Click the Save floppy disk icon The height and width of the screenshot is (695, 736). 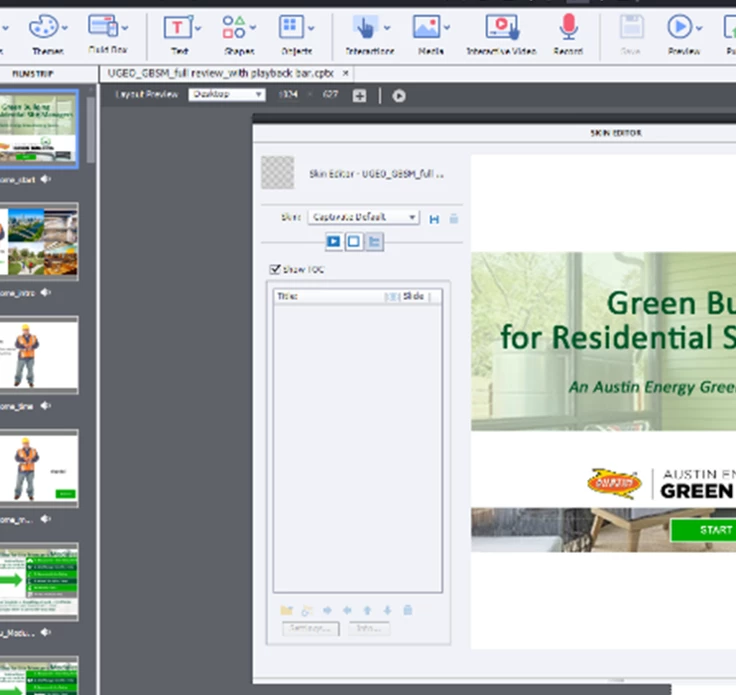(631, 27)
